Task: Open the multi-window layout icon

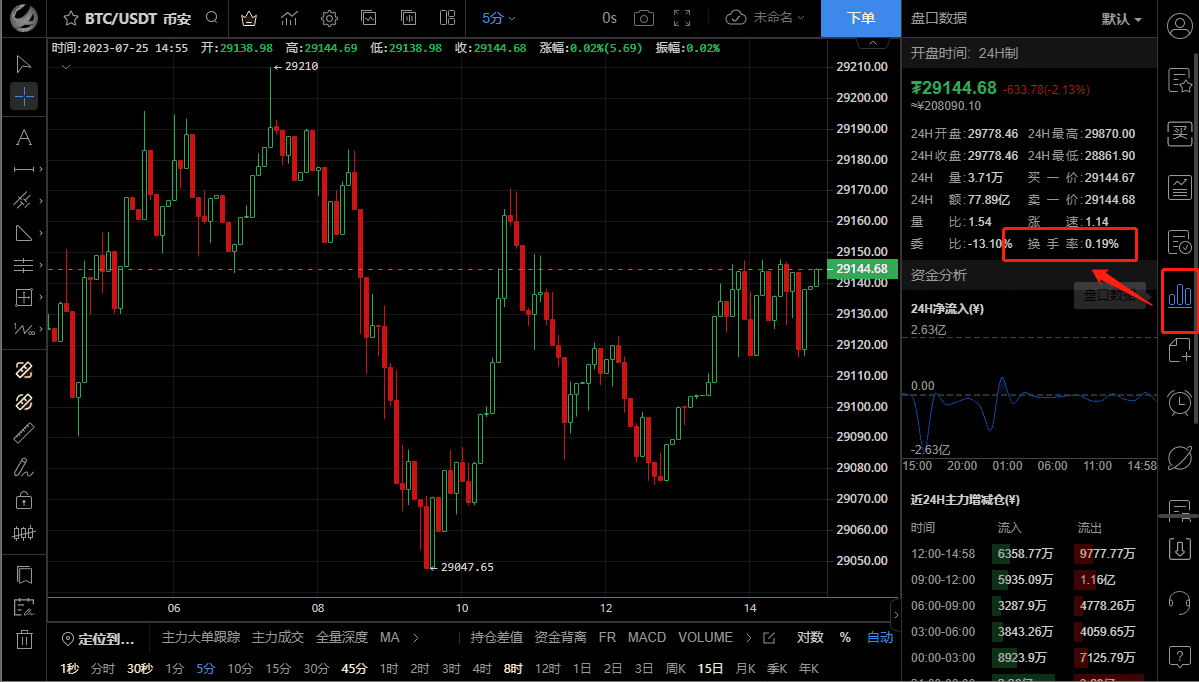Action: pos(448,18)
